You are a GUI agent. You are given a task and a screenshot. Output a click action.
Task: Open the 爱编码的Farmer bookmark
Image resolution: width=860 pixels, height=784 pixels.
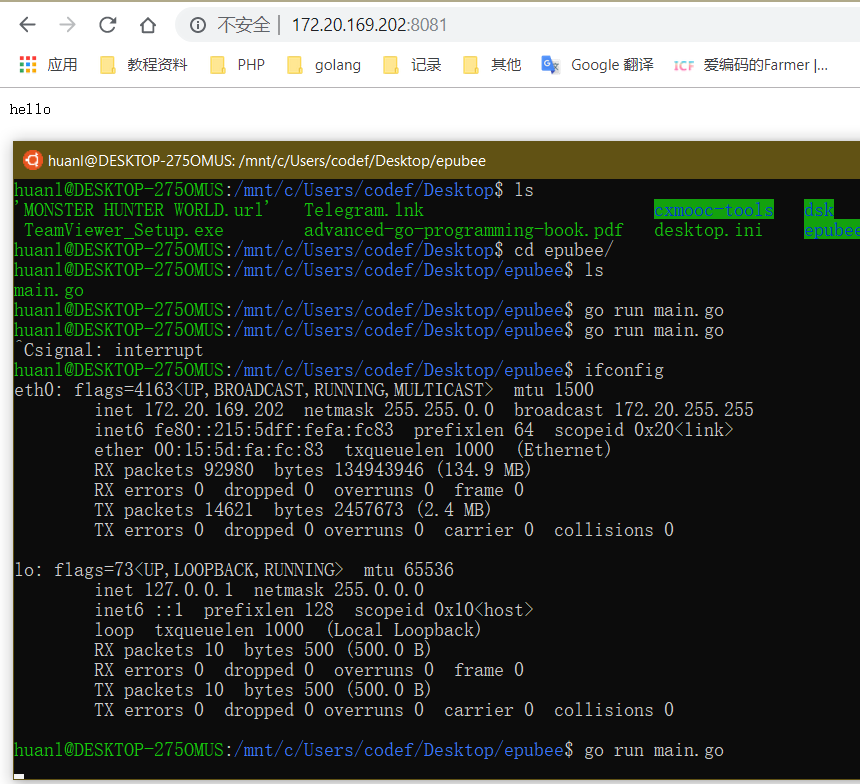pyautogui.click(x=752, y=65)
